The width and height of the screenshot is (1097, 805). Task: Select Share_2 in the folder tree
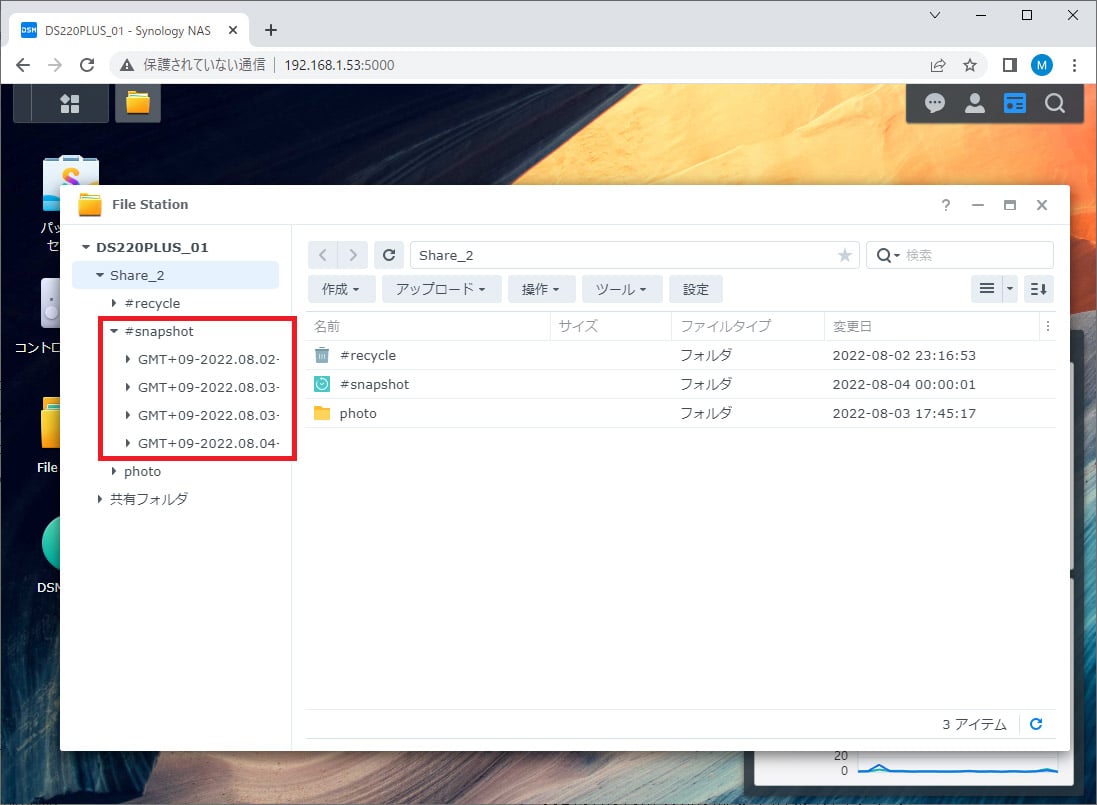[x=176, y=276]
